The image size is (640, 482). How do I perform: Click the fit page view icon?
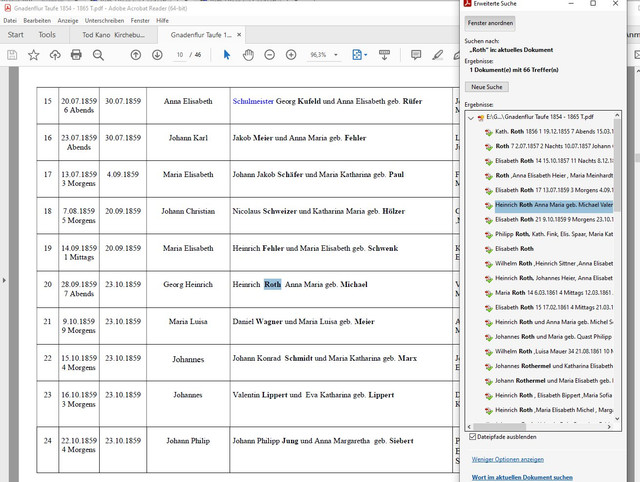click(x=357, y=55)
